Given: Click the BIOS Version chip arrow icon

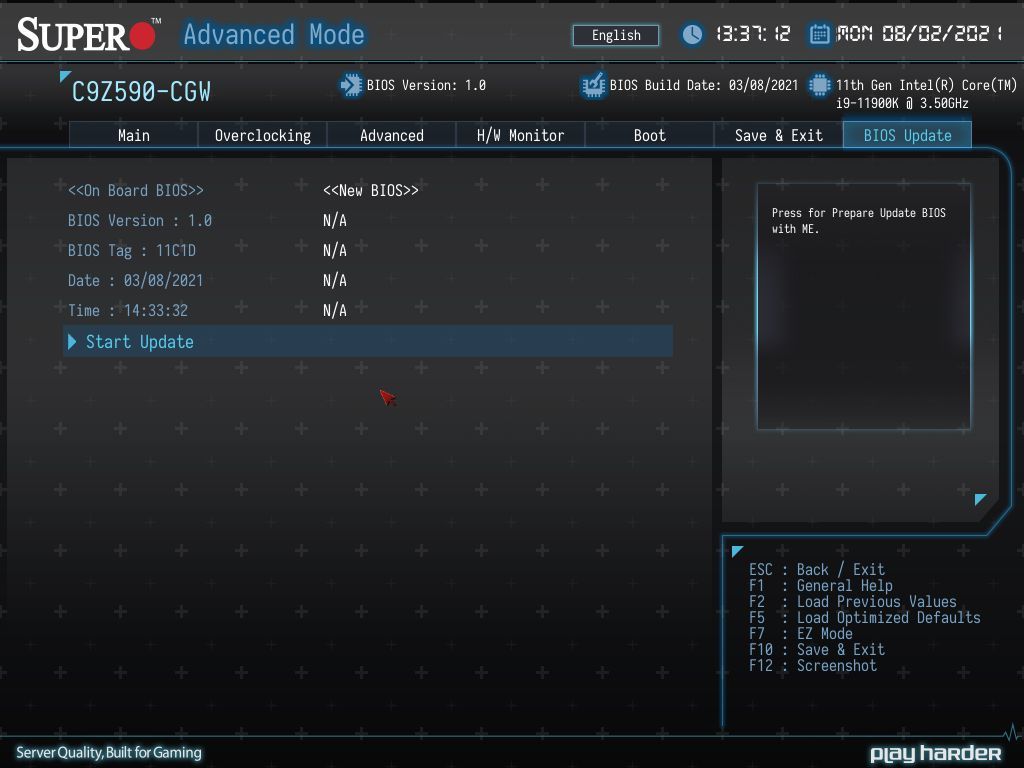Looking at the screenshot, I should pos(351,86).
